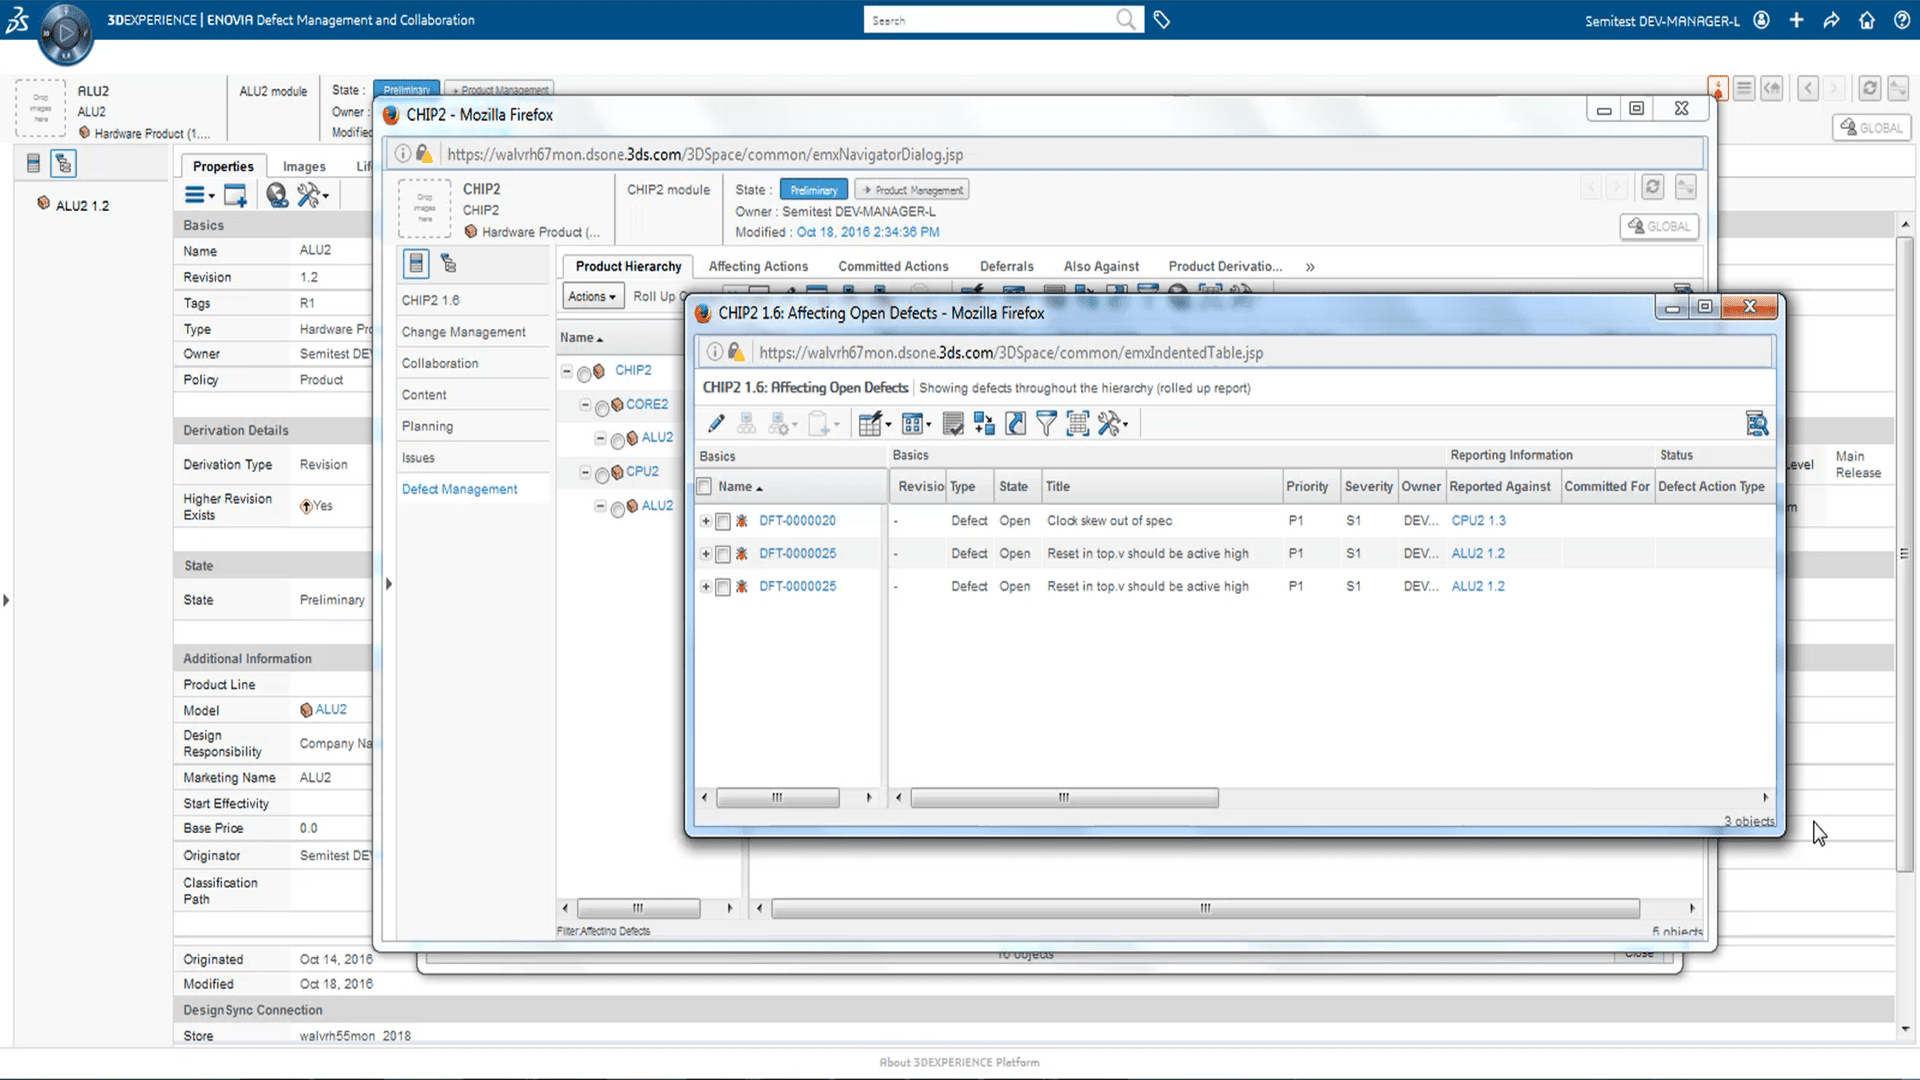The image size is (1920, 1080).
Task: Select the radio button beside CORE2 in hierarchy
Action: [x=602, y=408]
